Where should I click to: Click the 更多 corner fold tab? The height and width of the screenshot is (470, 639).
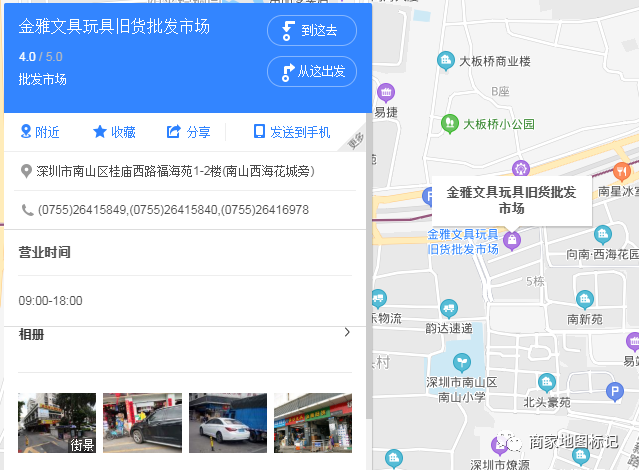(x=356, y=143)
